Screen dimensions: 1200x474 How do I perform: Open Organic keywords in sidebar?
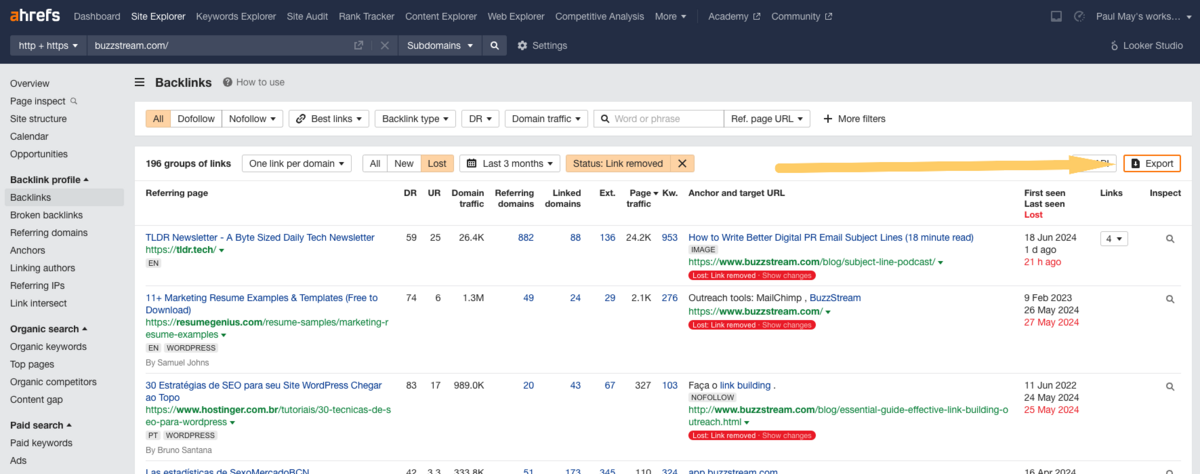48,347
